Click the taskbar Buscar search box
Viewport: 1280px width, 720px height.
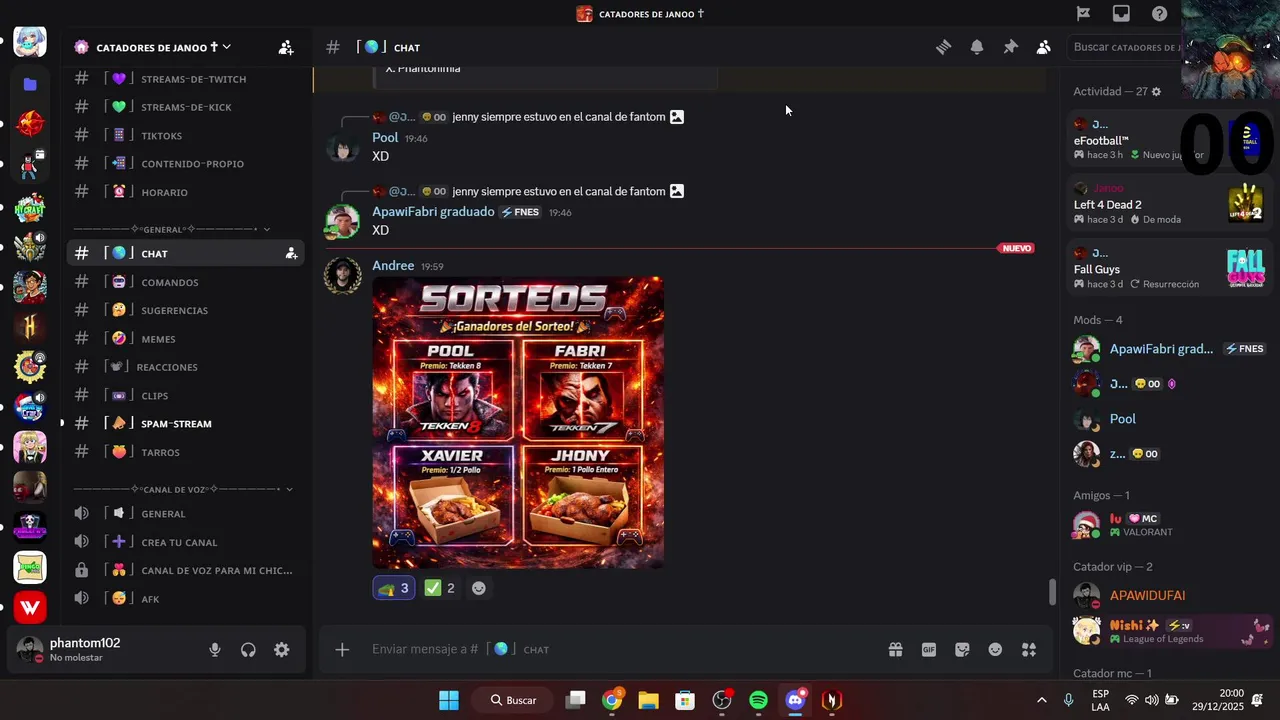pos(515,700)
